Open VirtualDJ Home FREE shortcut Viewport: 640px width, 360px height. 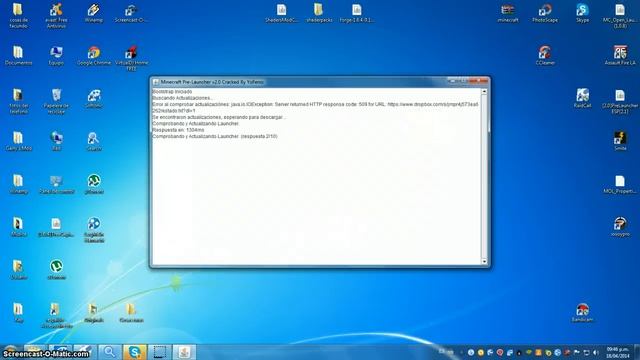click(x=131, y=58)
